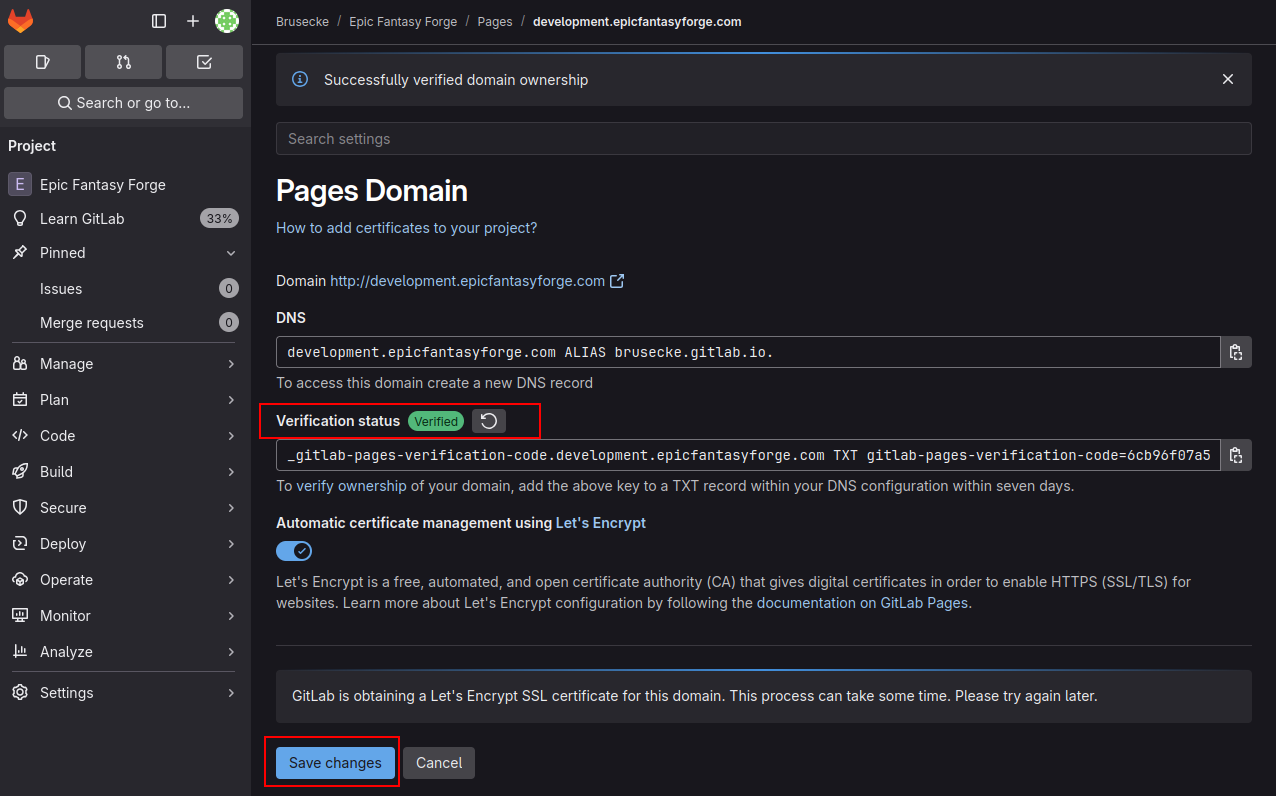The height and width of the screenshot is (796, 1276).
Task: Click the info icon in alert banner
Action: 300,79
